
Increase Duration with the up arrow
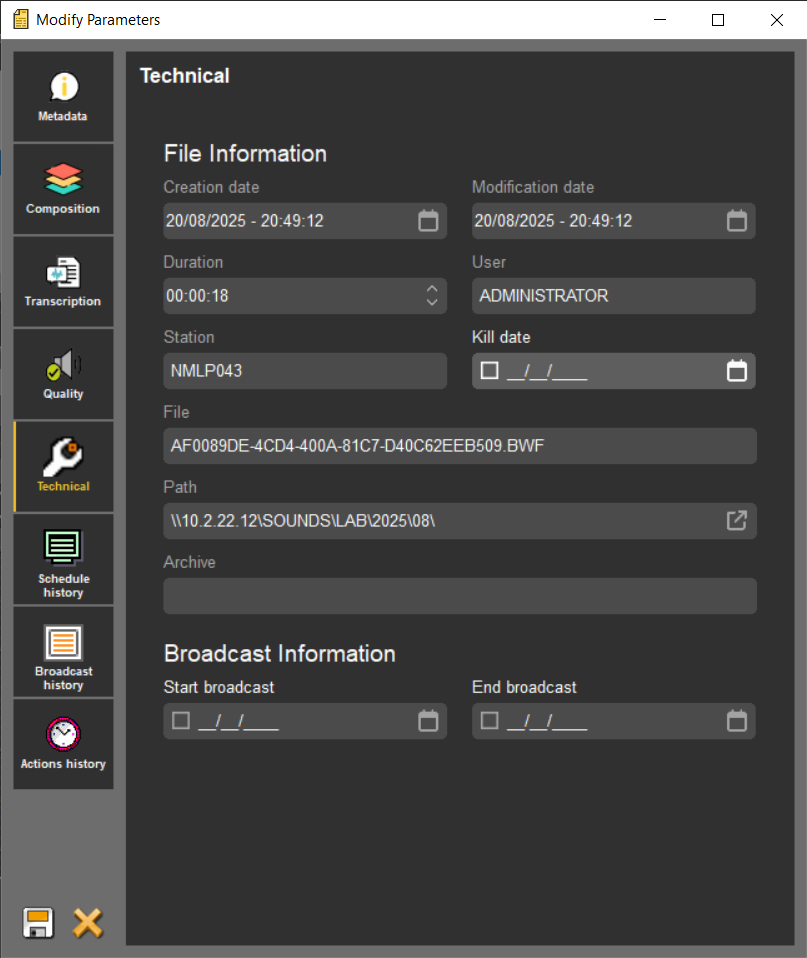[432, 290]
